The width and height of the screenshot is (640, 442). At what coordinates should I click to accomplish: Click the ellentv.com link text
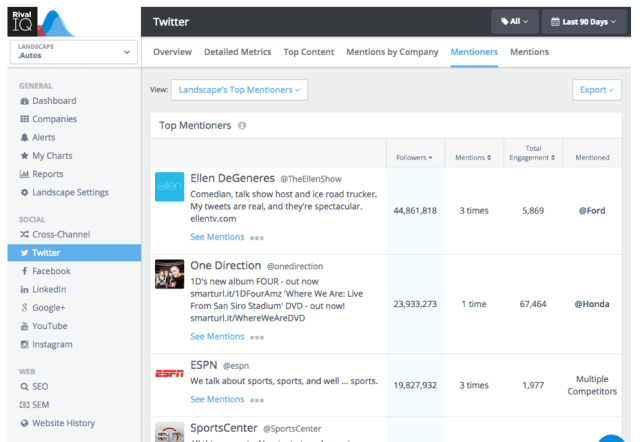pyautogui.click(x=213, y=219)
